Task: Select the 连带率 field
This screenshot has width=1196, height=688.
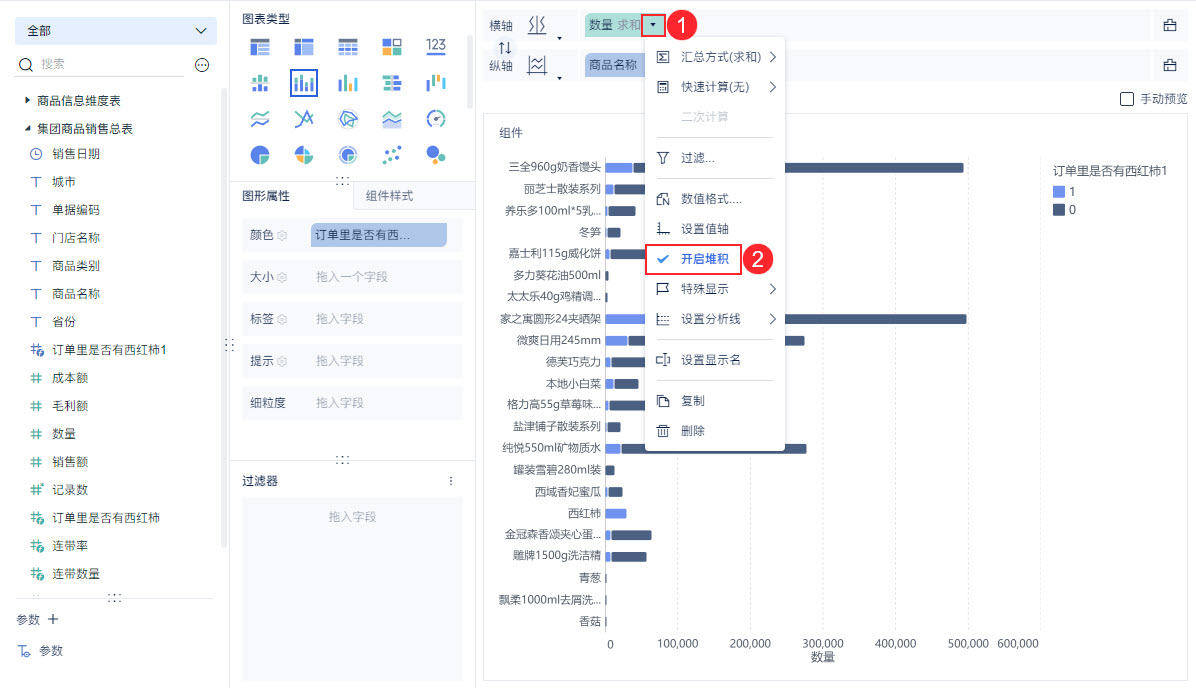Action: pos(69,546)
